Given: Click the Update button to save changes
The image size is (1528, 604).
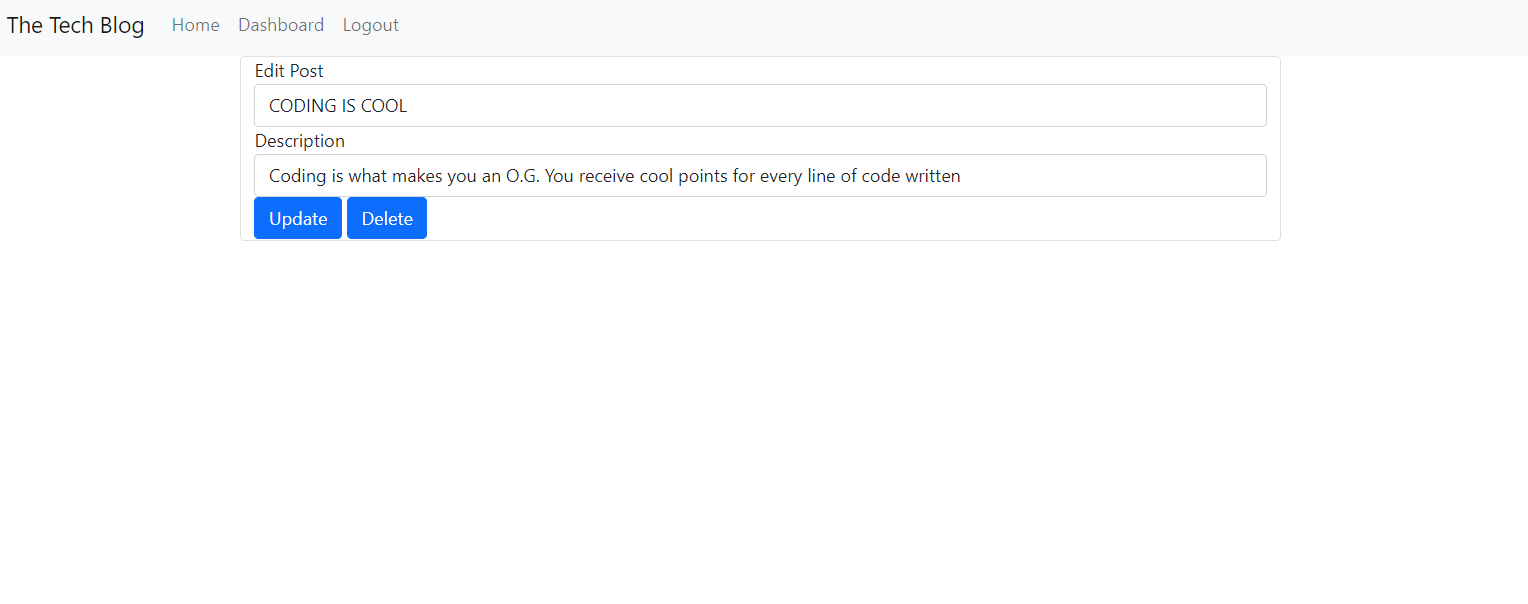Looking at the screenshot, I should (x=297, y=218).
